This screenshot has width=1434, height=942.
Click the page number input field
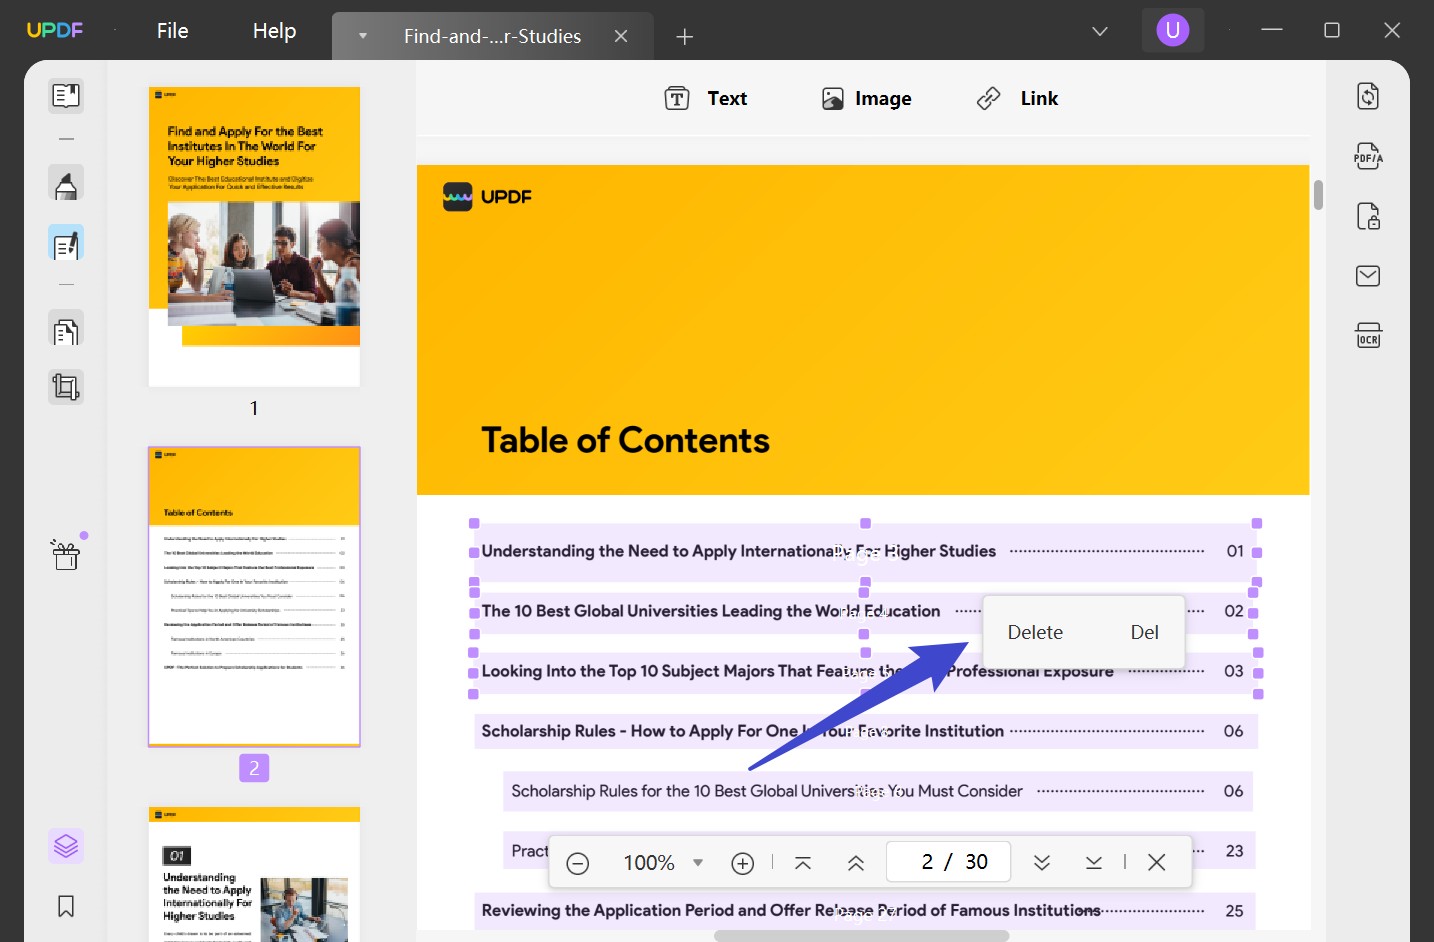[x=948, y=862]
